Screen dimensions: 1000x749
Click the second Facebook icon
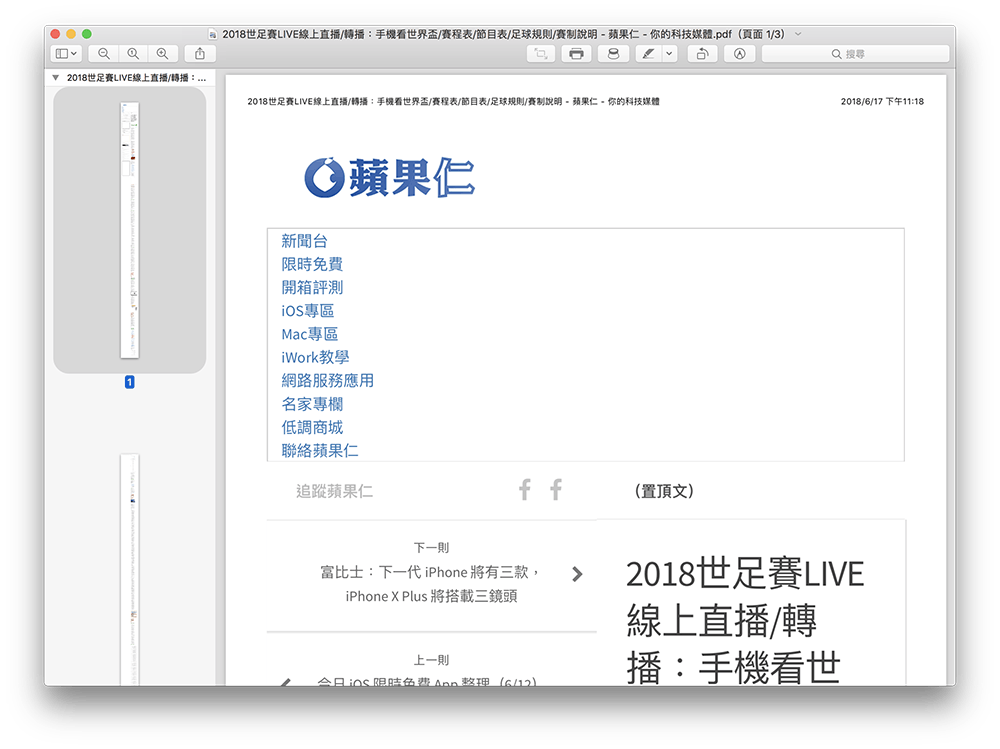555,489
